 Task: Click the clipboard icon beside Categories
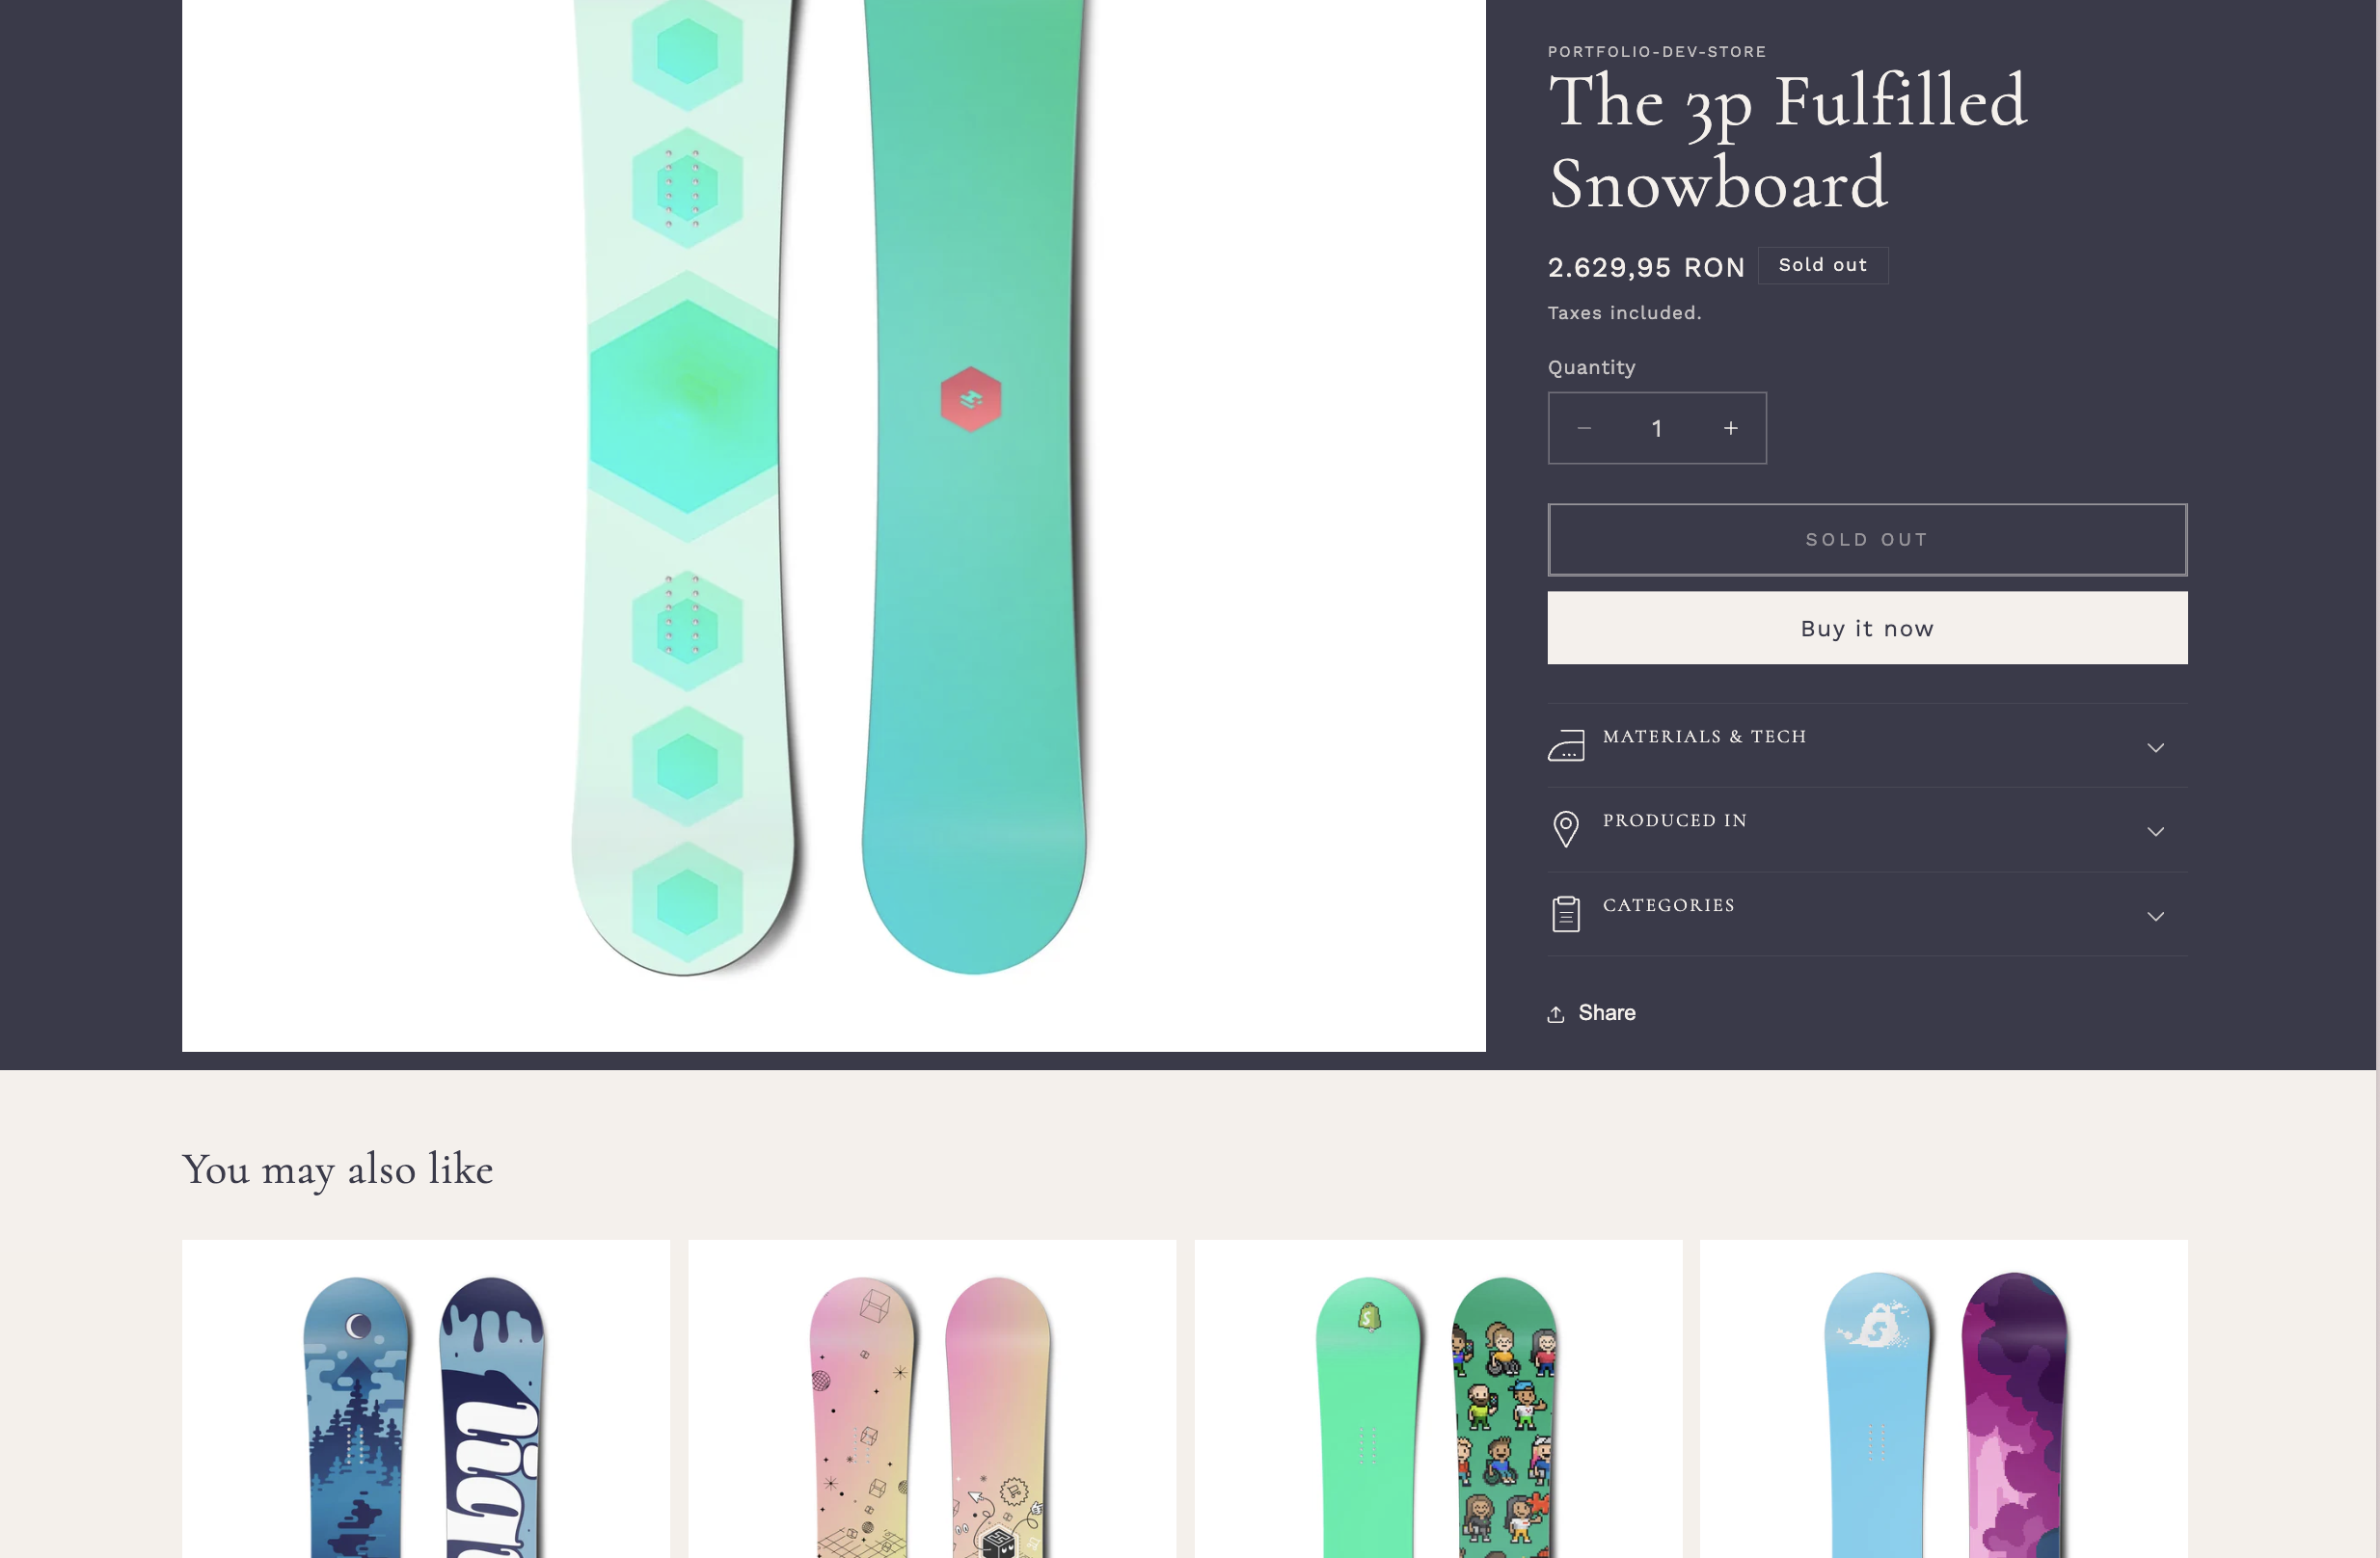click(1566, 914)
